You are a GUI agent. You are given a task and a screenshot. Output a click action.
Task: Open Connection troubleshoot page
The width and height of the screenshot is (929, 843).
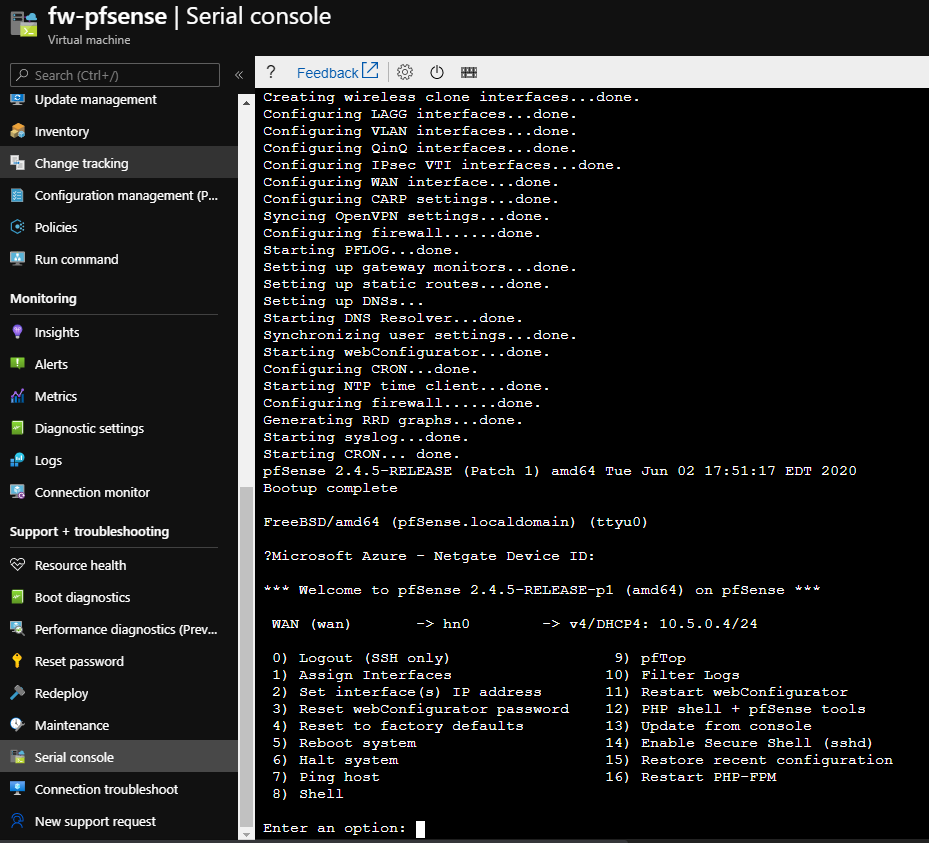click(106, 789)
